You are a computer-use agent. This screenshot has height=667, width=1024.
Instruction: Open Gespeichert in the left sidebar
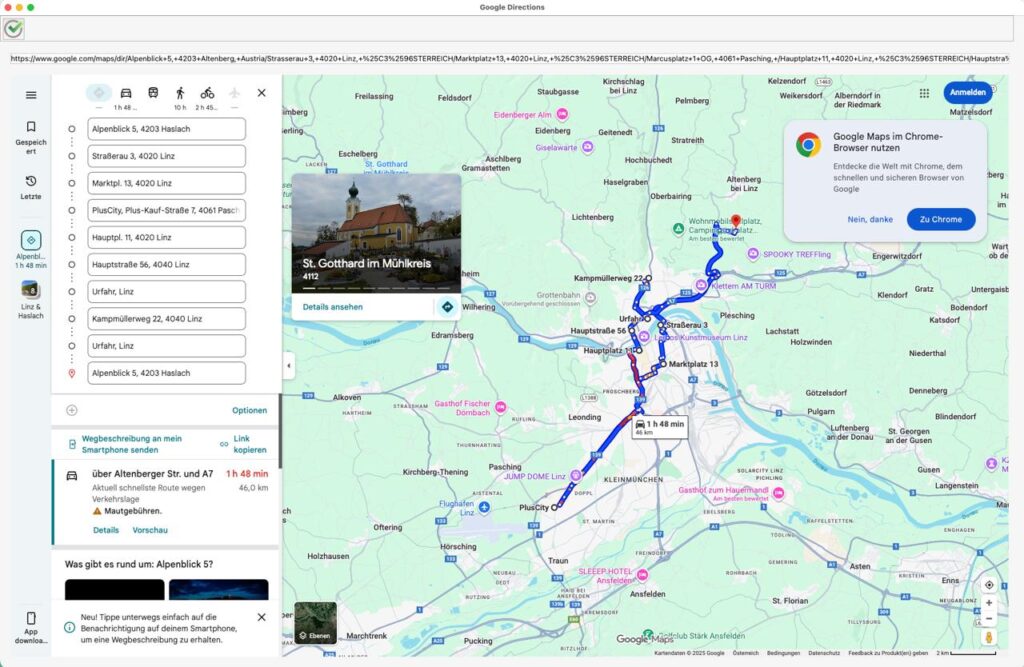pos(30,128)
